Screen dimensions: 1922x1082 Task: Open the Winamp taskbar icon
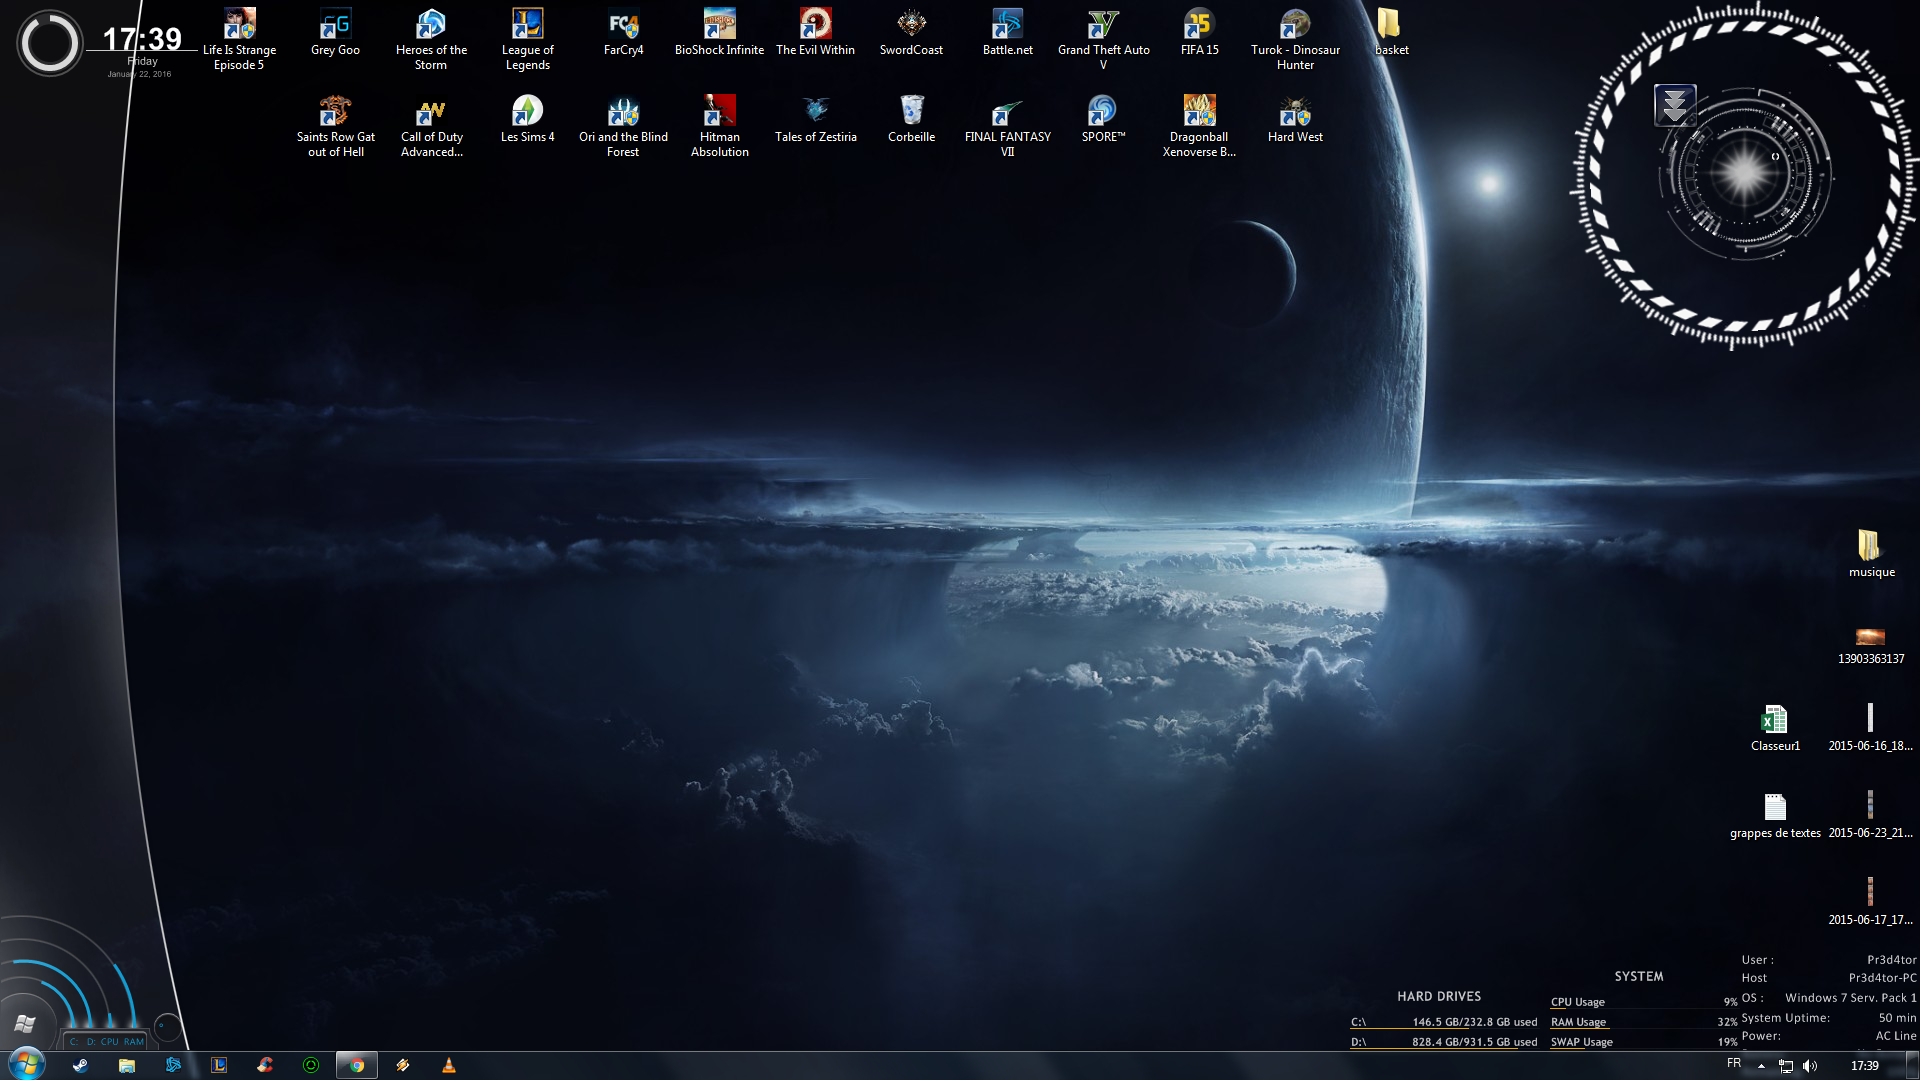point(403,1067)
